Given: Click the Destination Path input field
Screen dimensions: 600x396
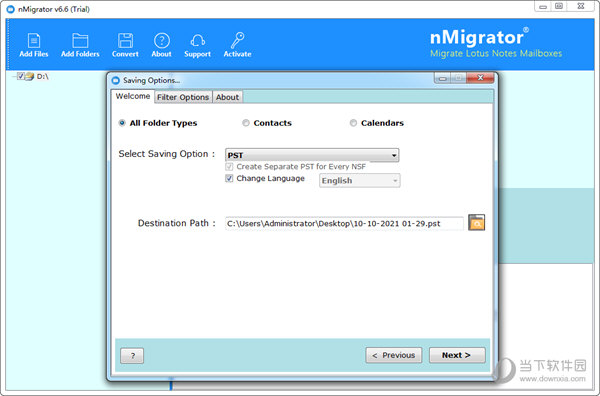Looking at the screenshot, I should [344, 223].
